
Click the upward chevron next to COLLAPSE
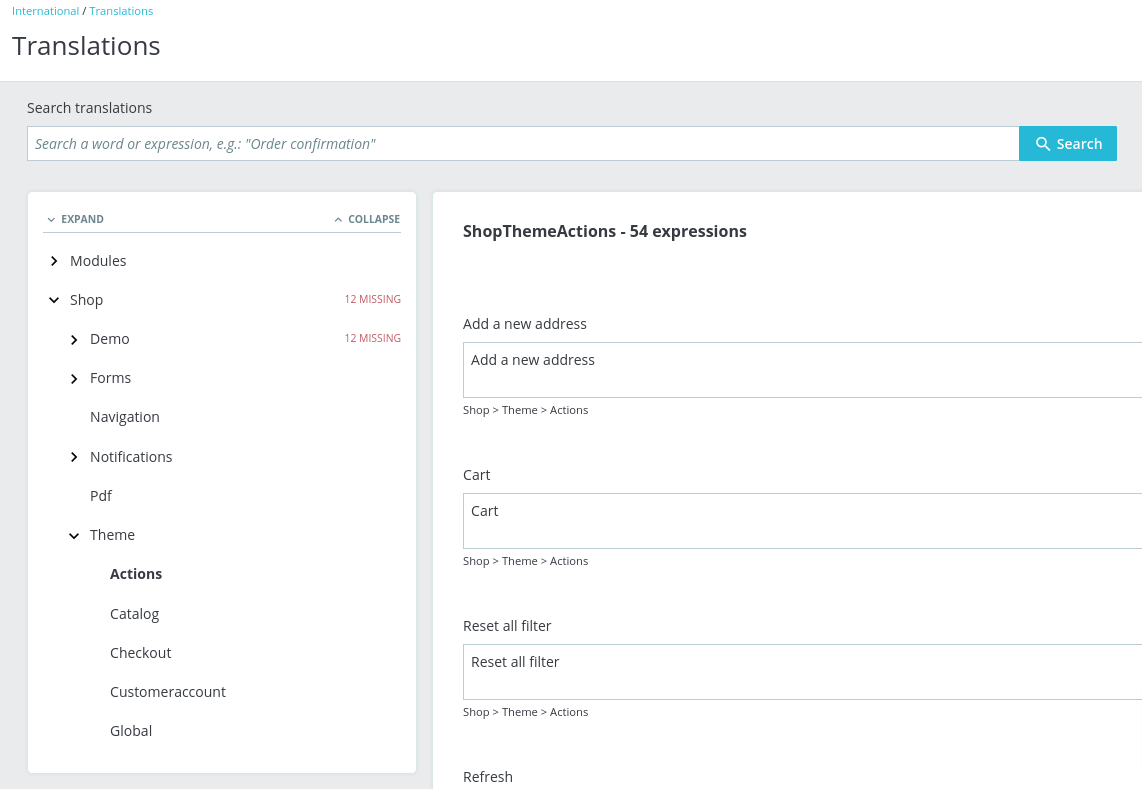click(338, 218)
